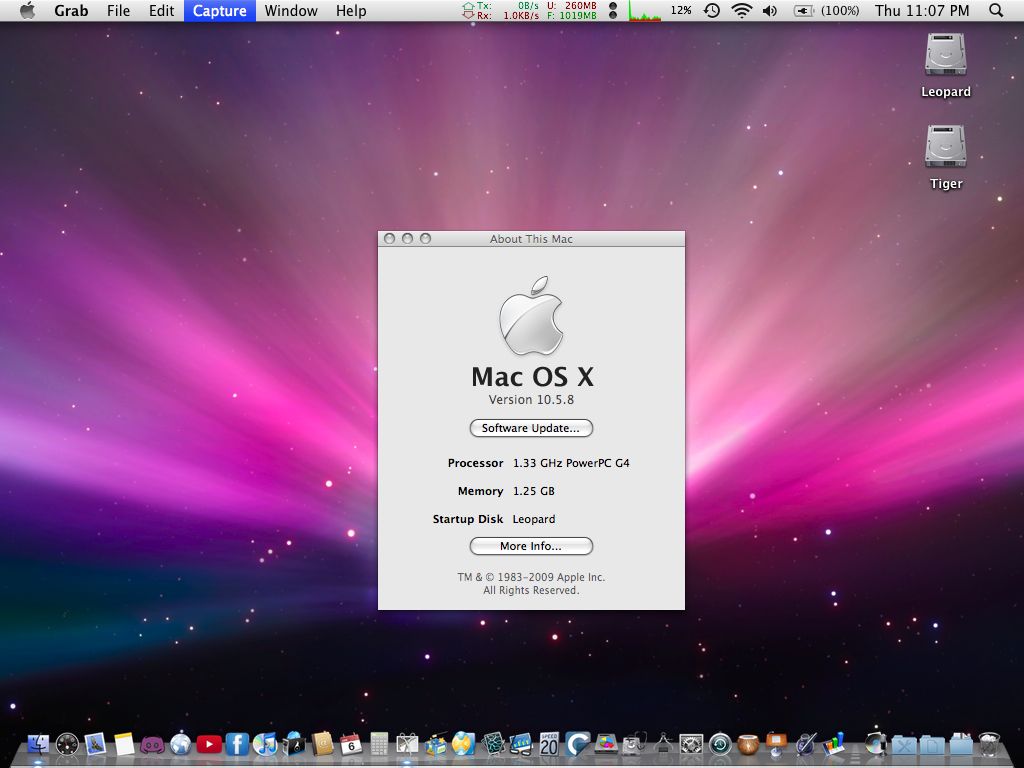Minimize the About This Mac window

pos(408,238)
